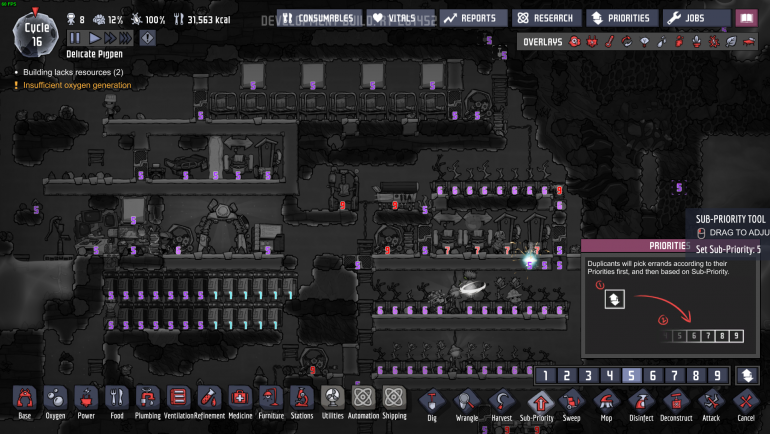Open the Reports screen
This screenshot has height=434, width=770.
(x=473, y=18)
